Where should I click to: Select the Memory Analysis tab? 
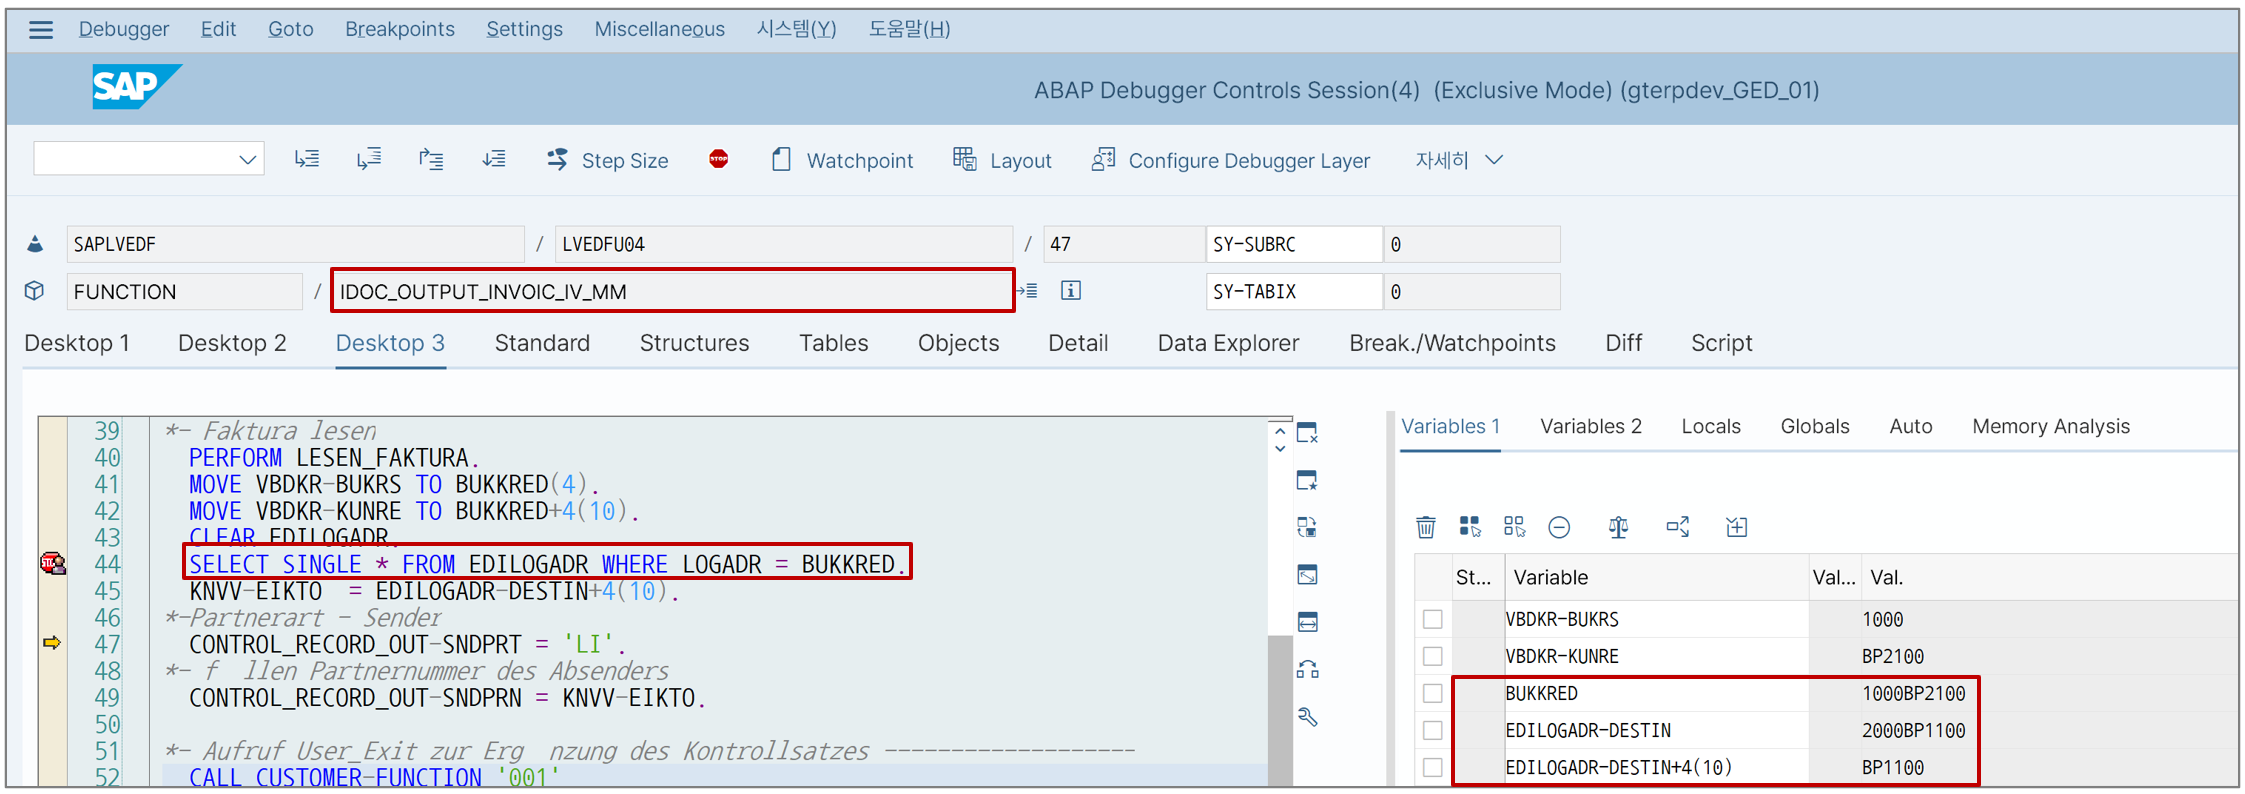click(x=2051, y=426)
